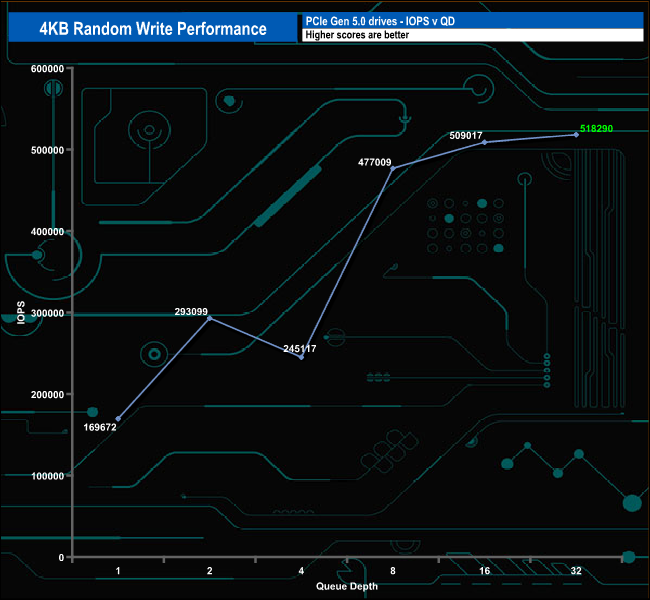Select the 245117 data label

[300, 349]
